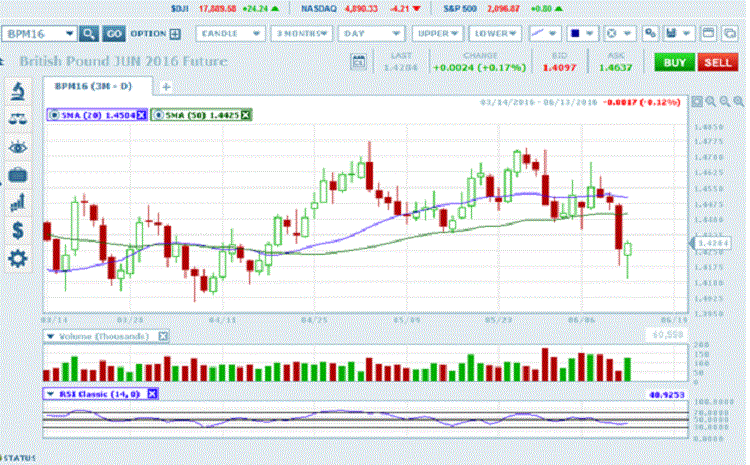Open the eye watchlist icon in sidebar

[x=18, y=147]
